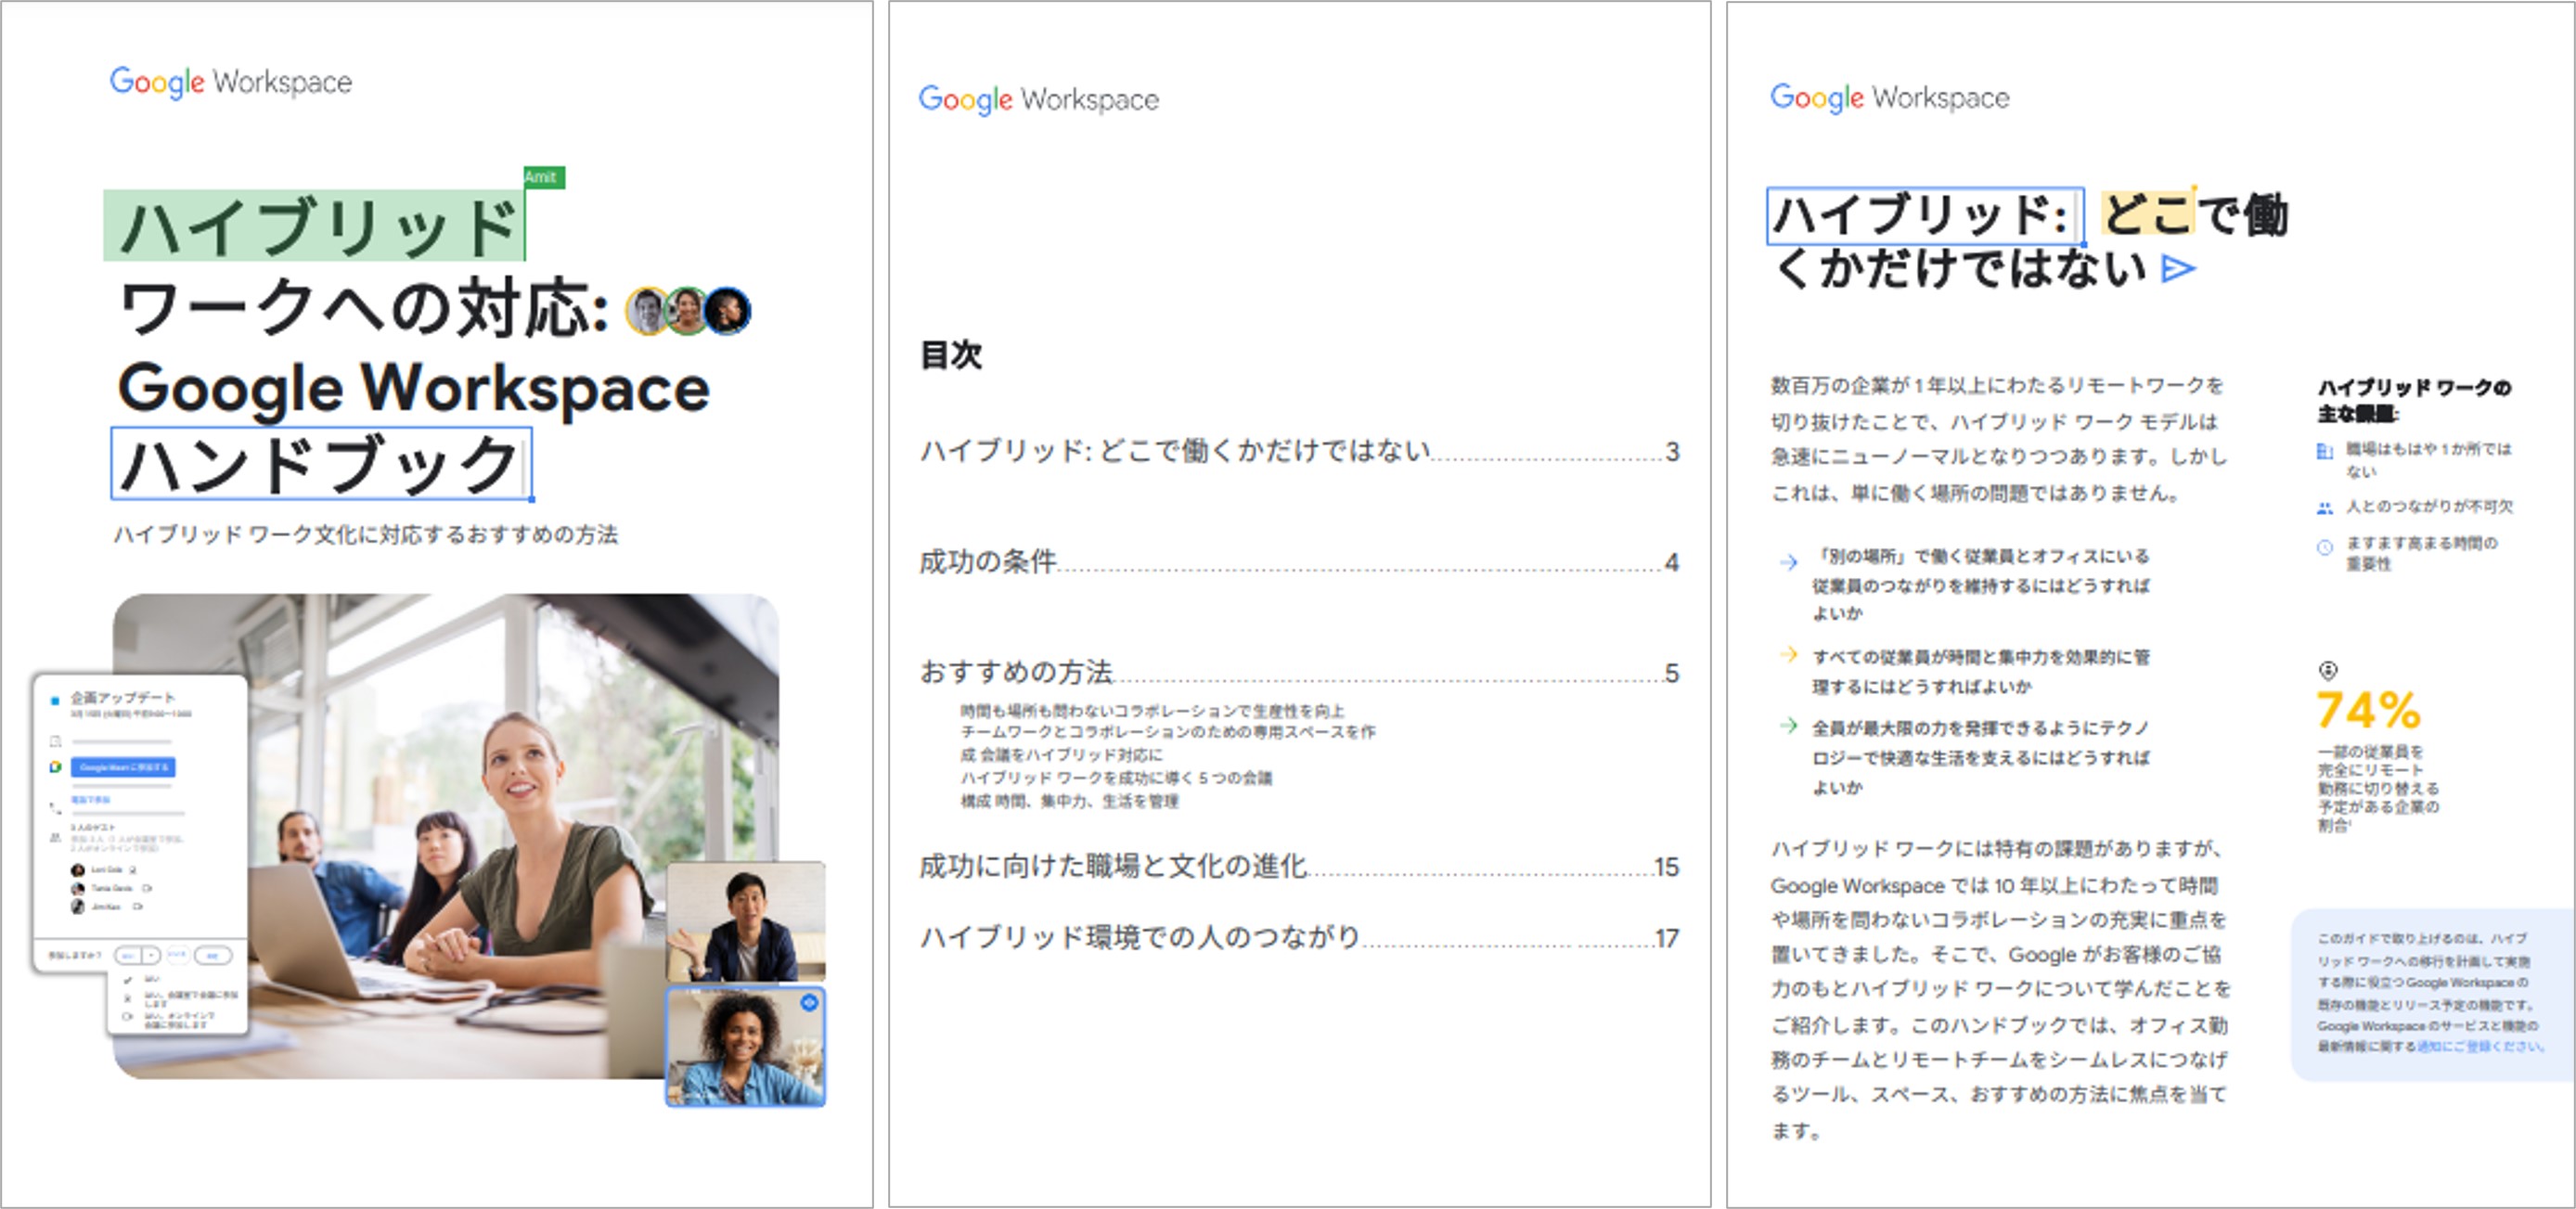Click the blue play arrow icon after the heading
Image resolution: width=2576 pixels, height=1209 pixels.
click(x=2177, y=269)
